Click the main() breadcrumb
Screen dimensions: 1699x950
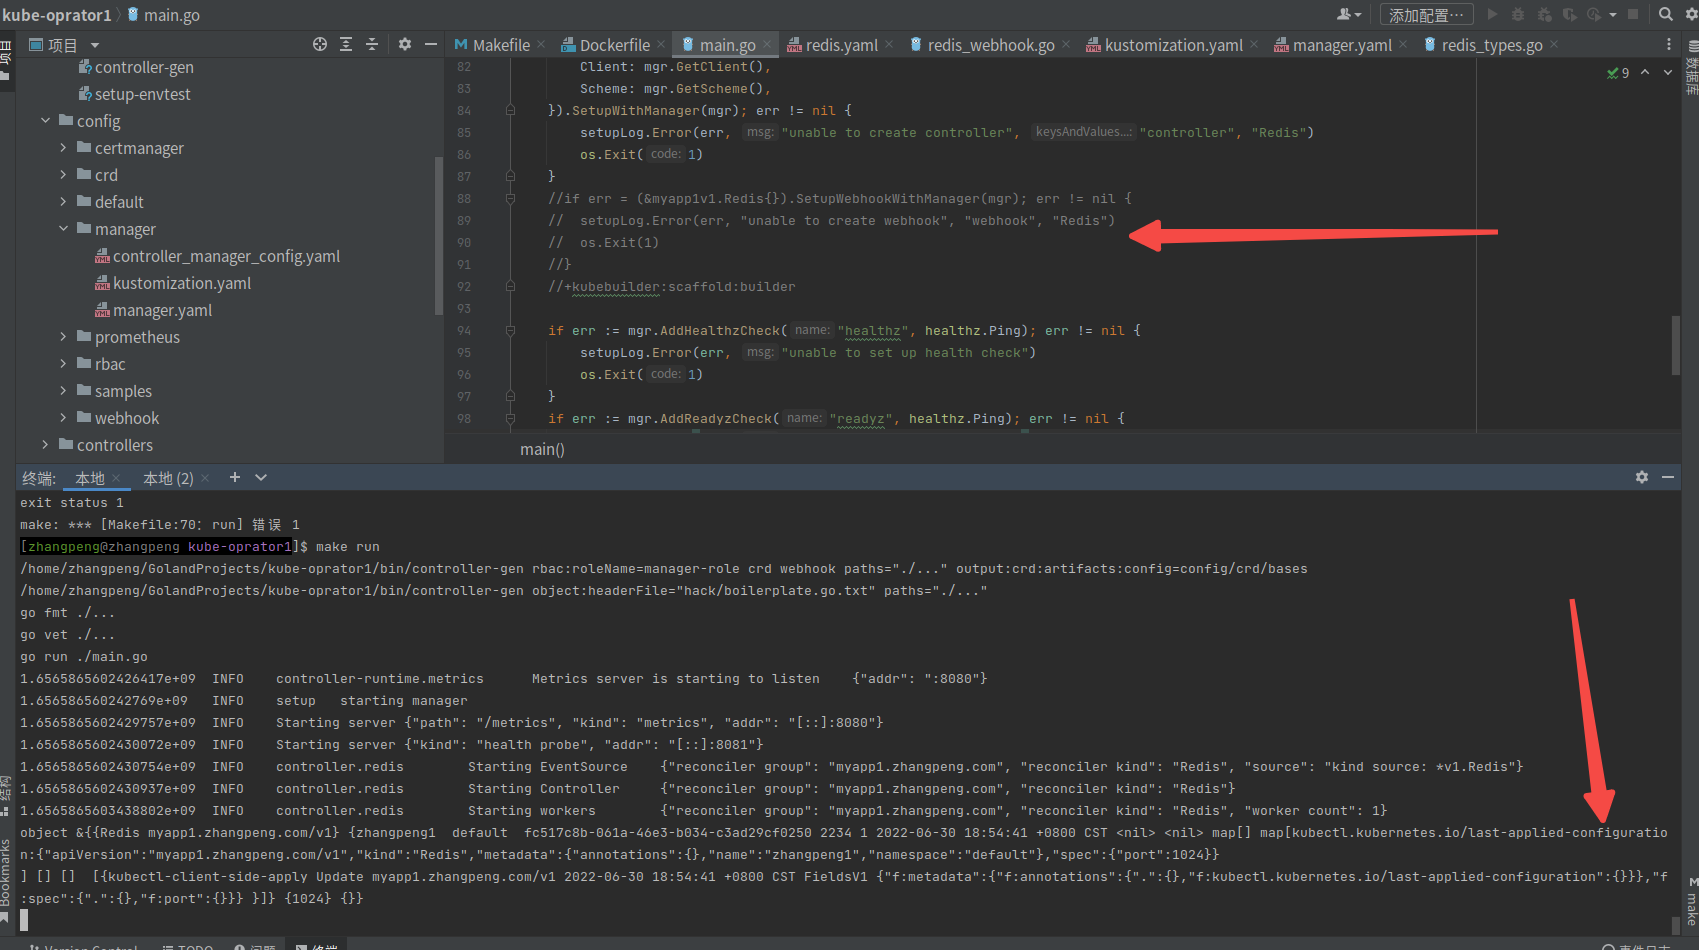point(542,450)
